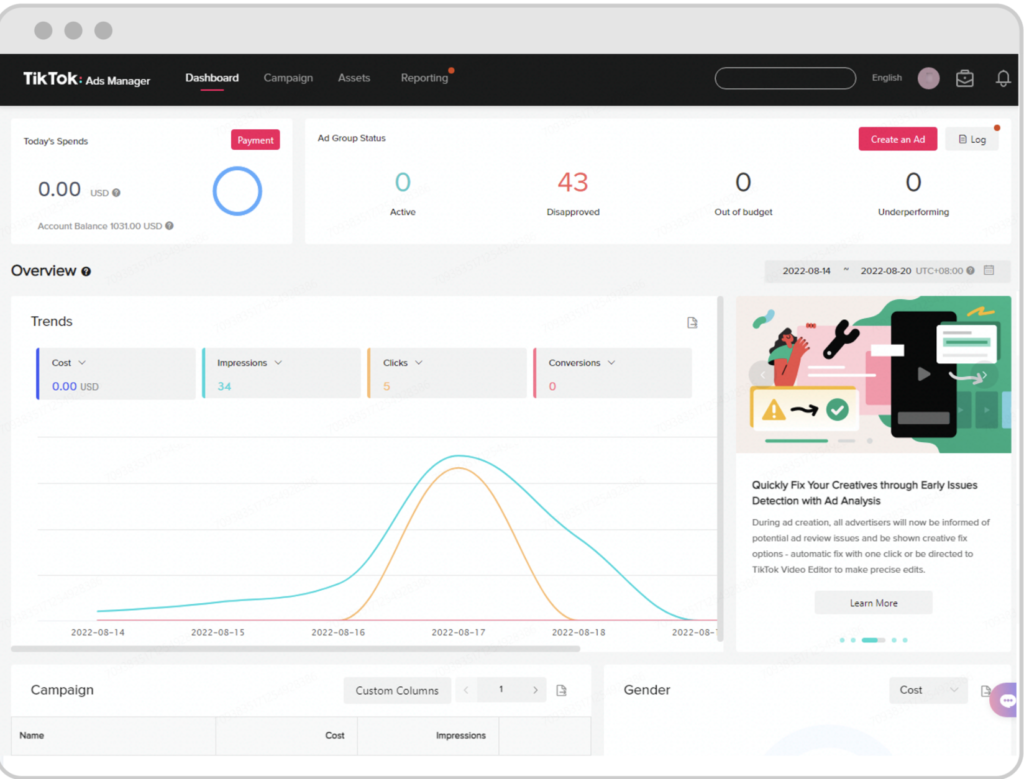Click the Create an Ad button
1024x779 pixels.
[x=897, y=139]
